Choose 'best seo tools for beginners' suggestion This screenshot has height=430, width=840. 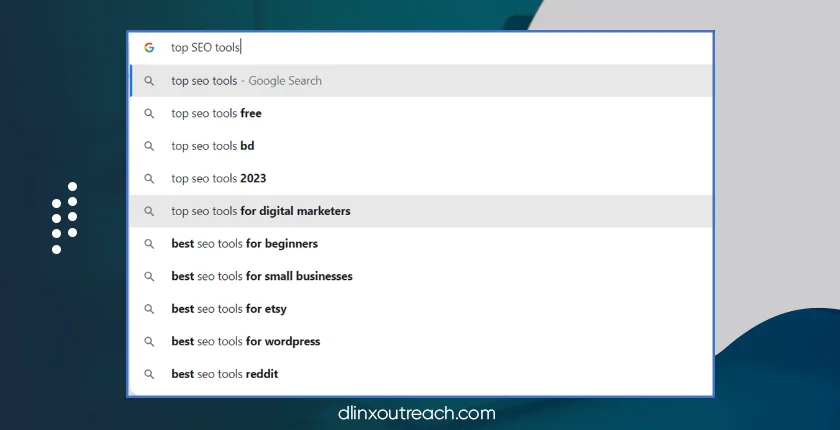421,244
